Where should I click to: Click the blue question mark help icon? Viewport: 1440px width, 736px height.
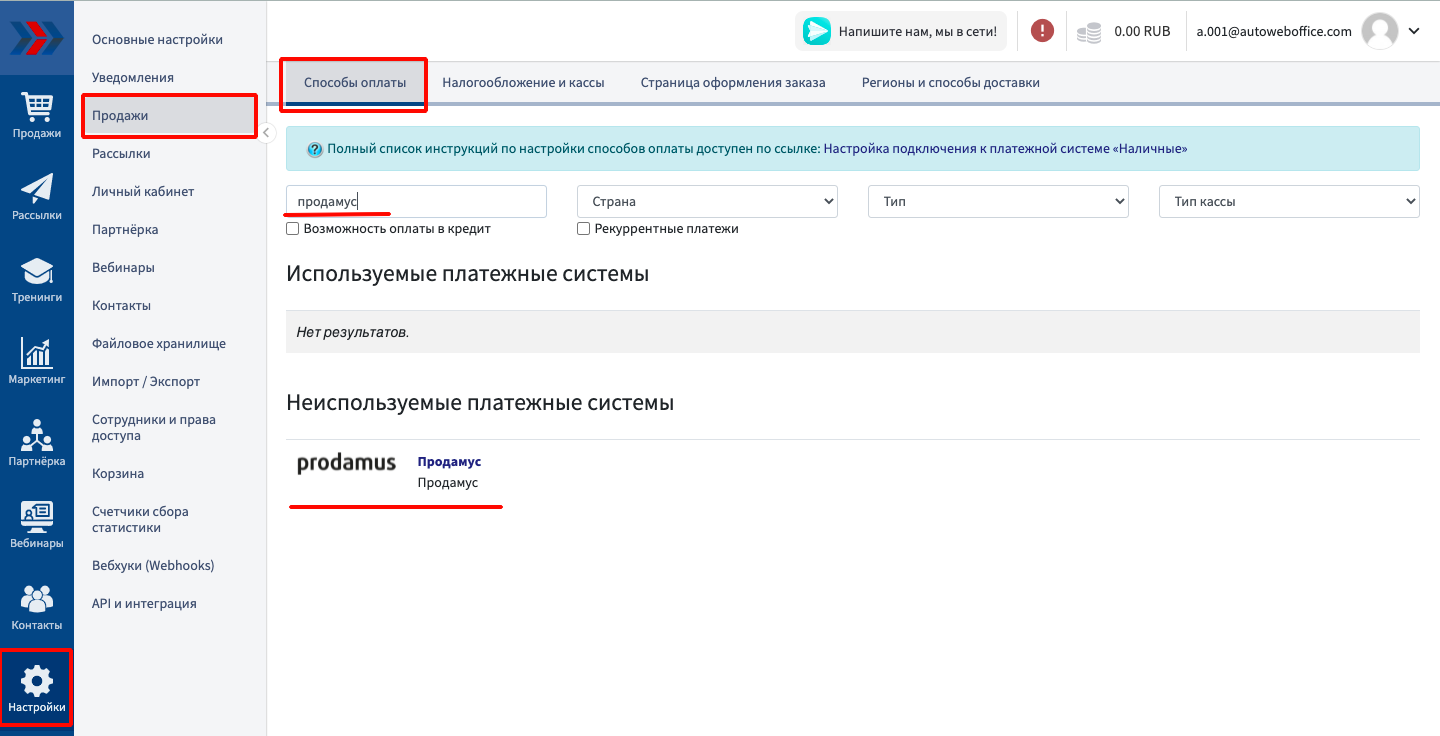(315, 149)
